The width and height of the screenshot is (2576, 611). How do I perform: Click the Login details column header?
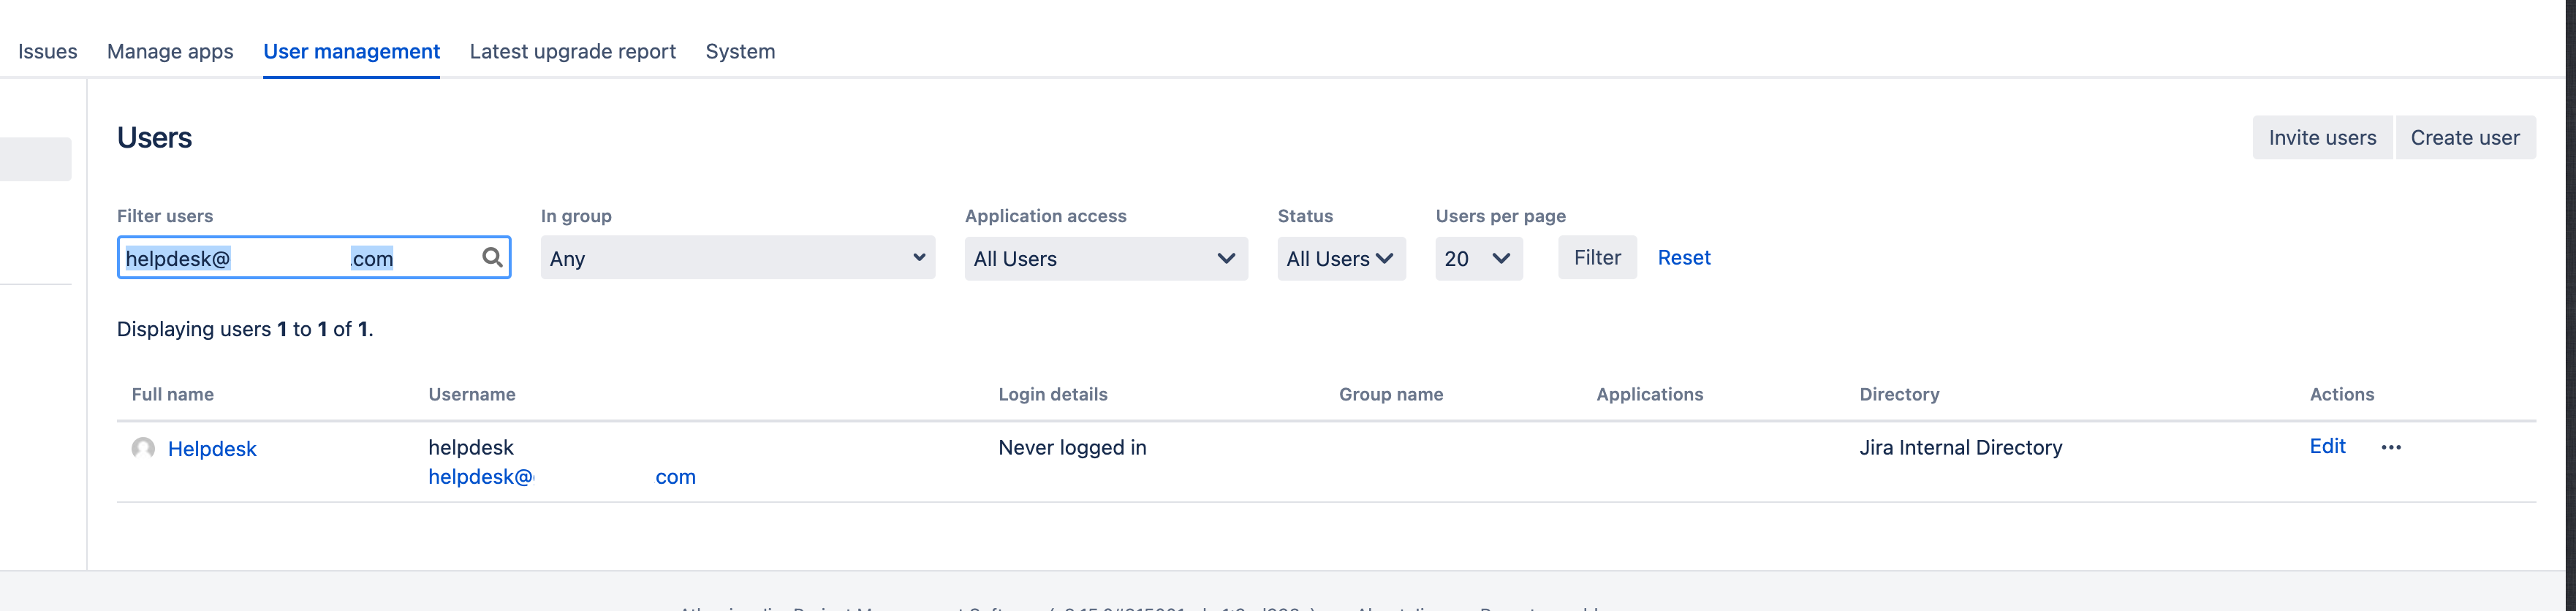1053,394
